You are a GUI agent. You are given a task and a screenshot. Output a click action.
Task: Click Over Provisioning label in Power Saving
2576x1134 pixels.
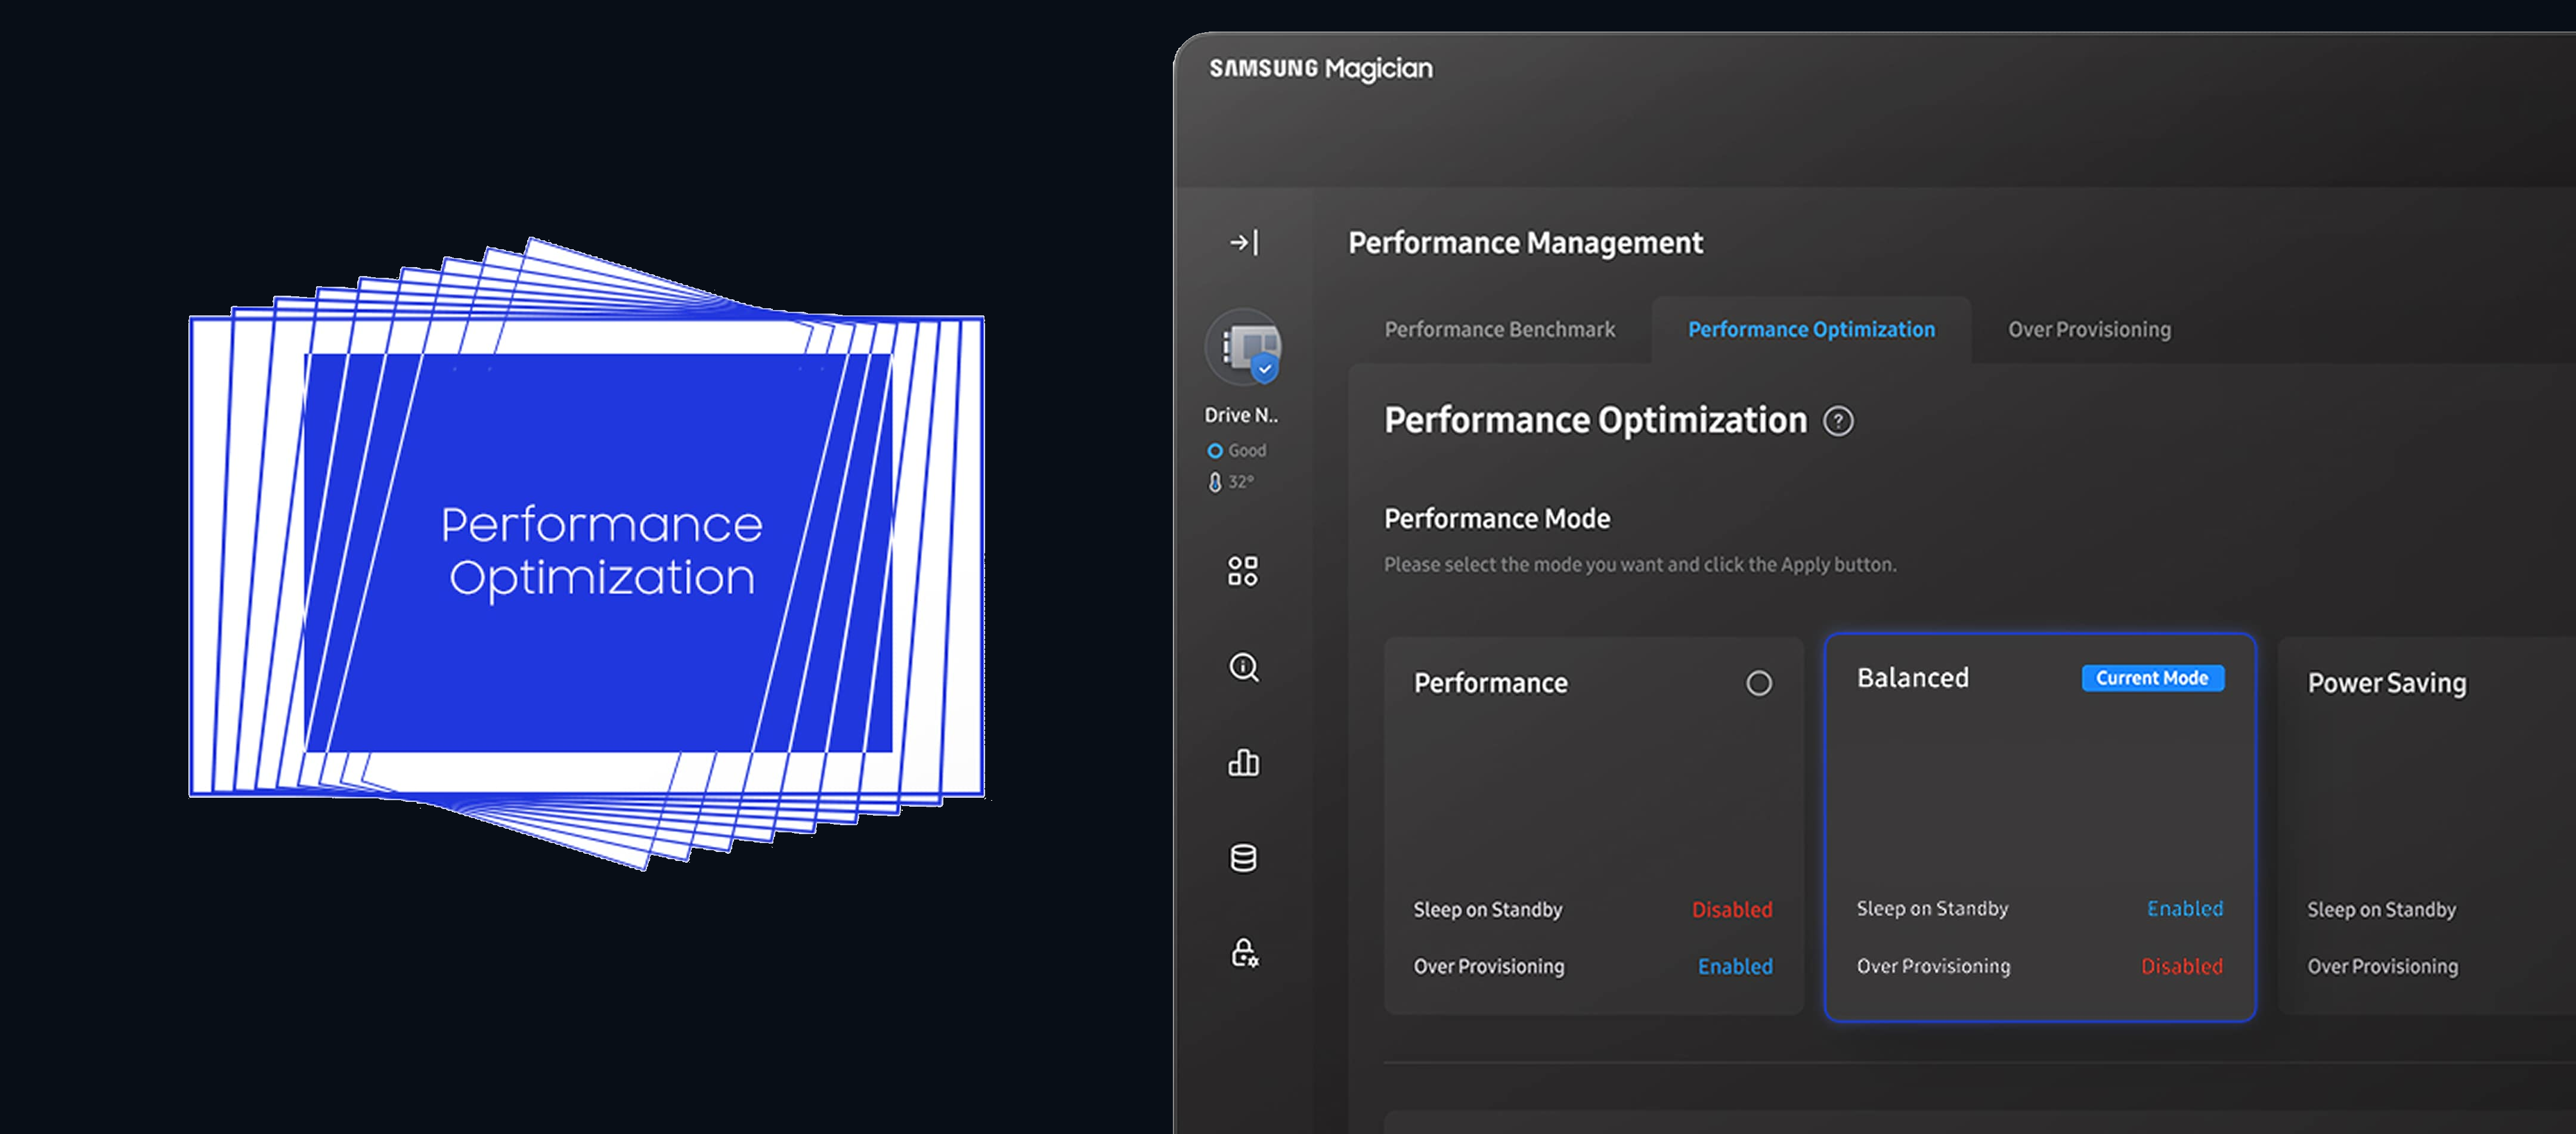(x=2382, y=966)
